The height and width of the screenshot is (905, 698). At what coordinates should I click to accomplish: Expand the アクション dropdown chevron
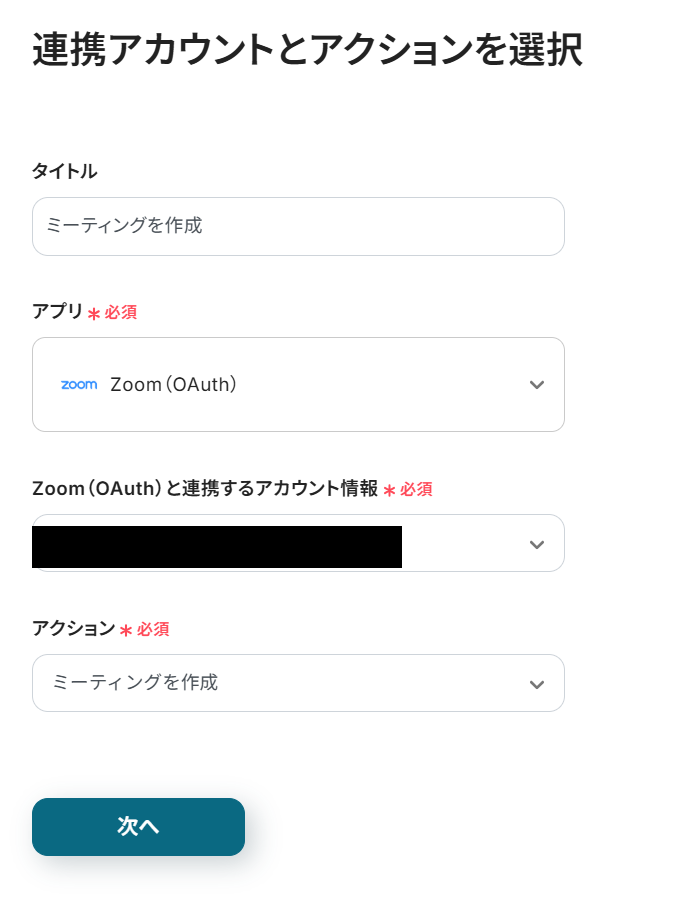(537, 684)
